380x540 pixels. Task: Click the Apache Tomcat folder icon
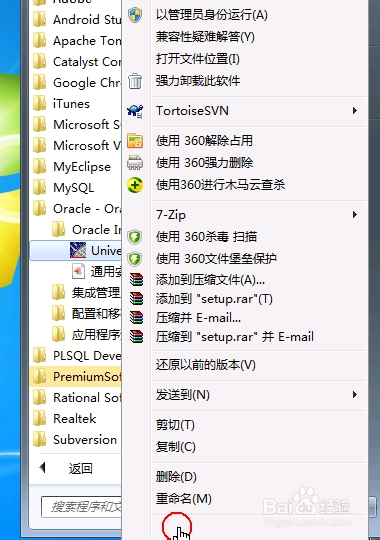coord(40,41)
